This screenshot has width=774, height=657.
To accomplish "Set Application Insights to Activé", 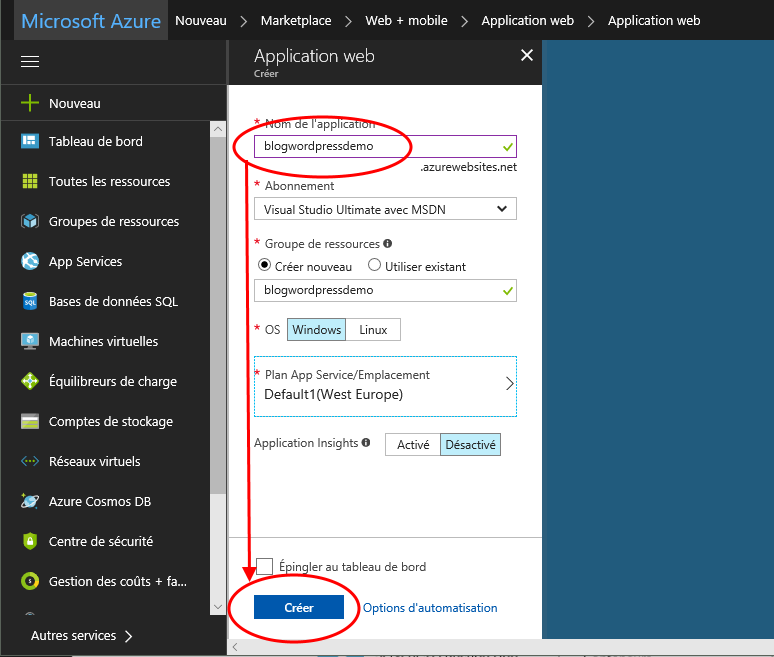I will point(413,445).
